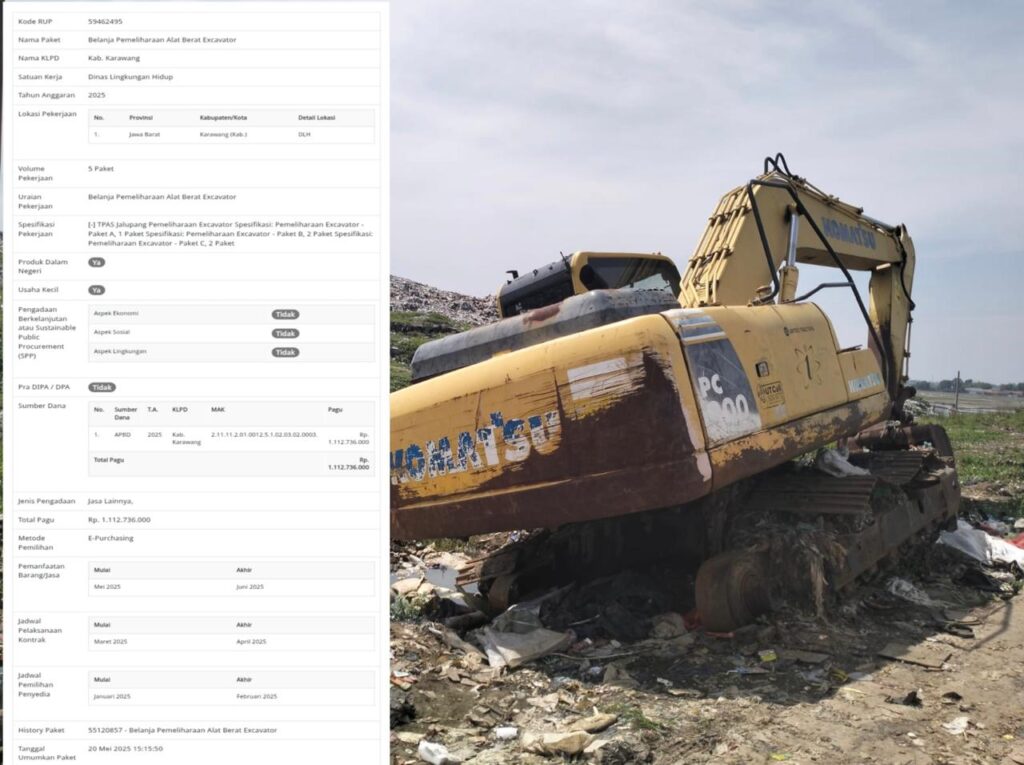The image size is (1024, 765).
Task: Click the DLH detail location cell
Action: tap(304, 135)
